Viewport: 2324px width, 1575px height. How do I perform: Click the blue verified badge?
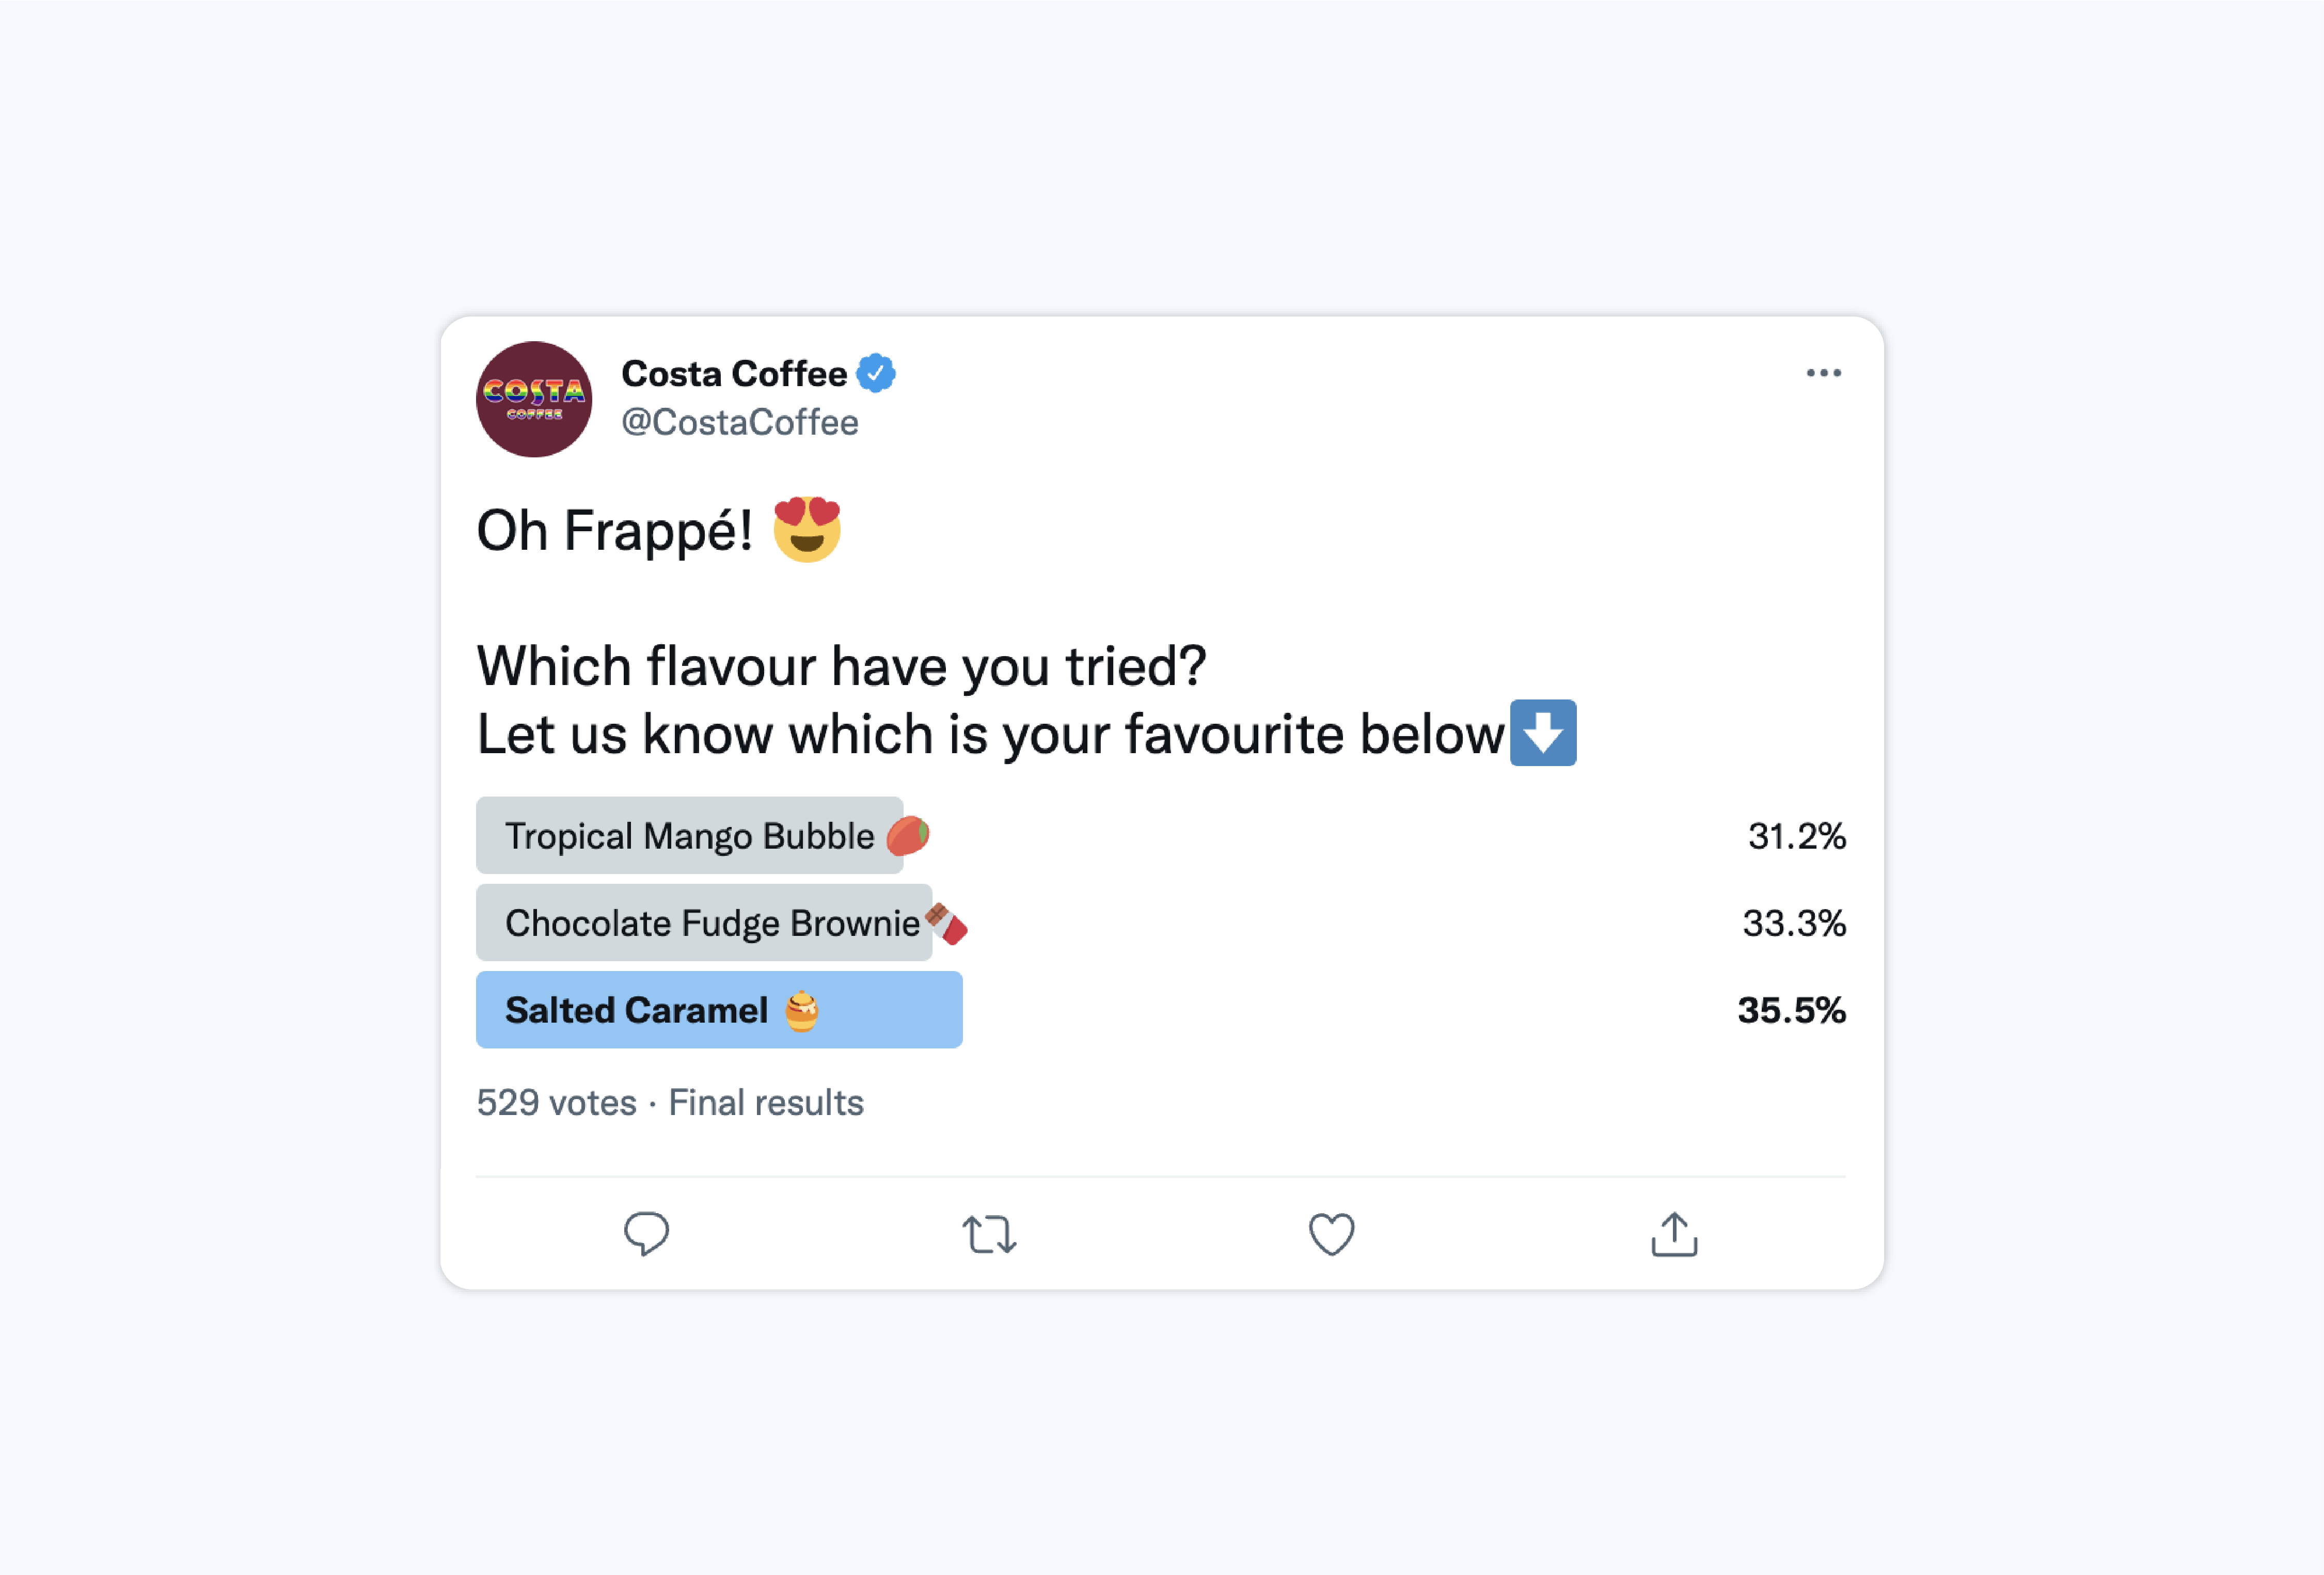coord(876,373)
